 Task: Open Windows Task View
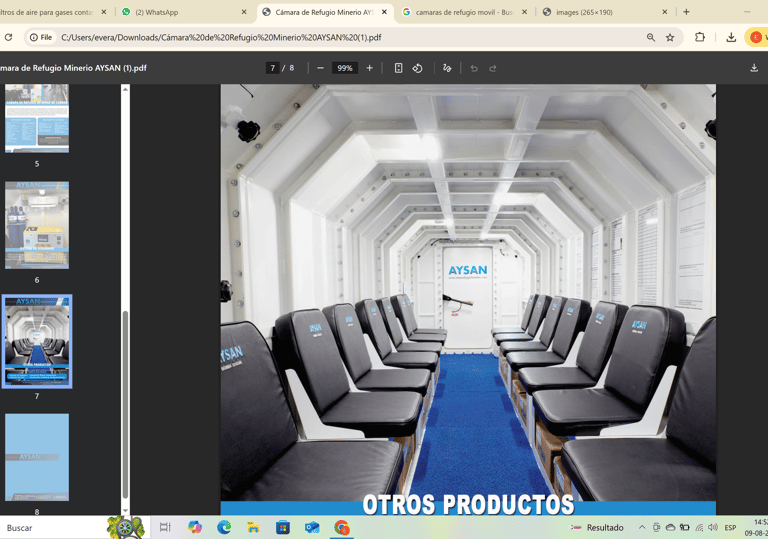pos(165,527)
